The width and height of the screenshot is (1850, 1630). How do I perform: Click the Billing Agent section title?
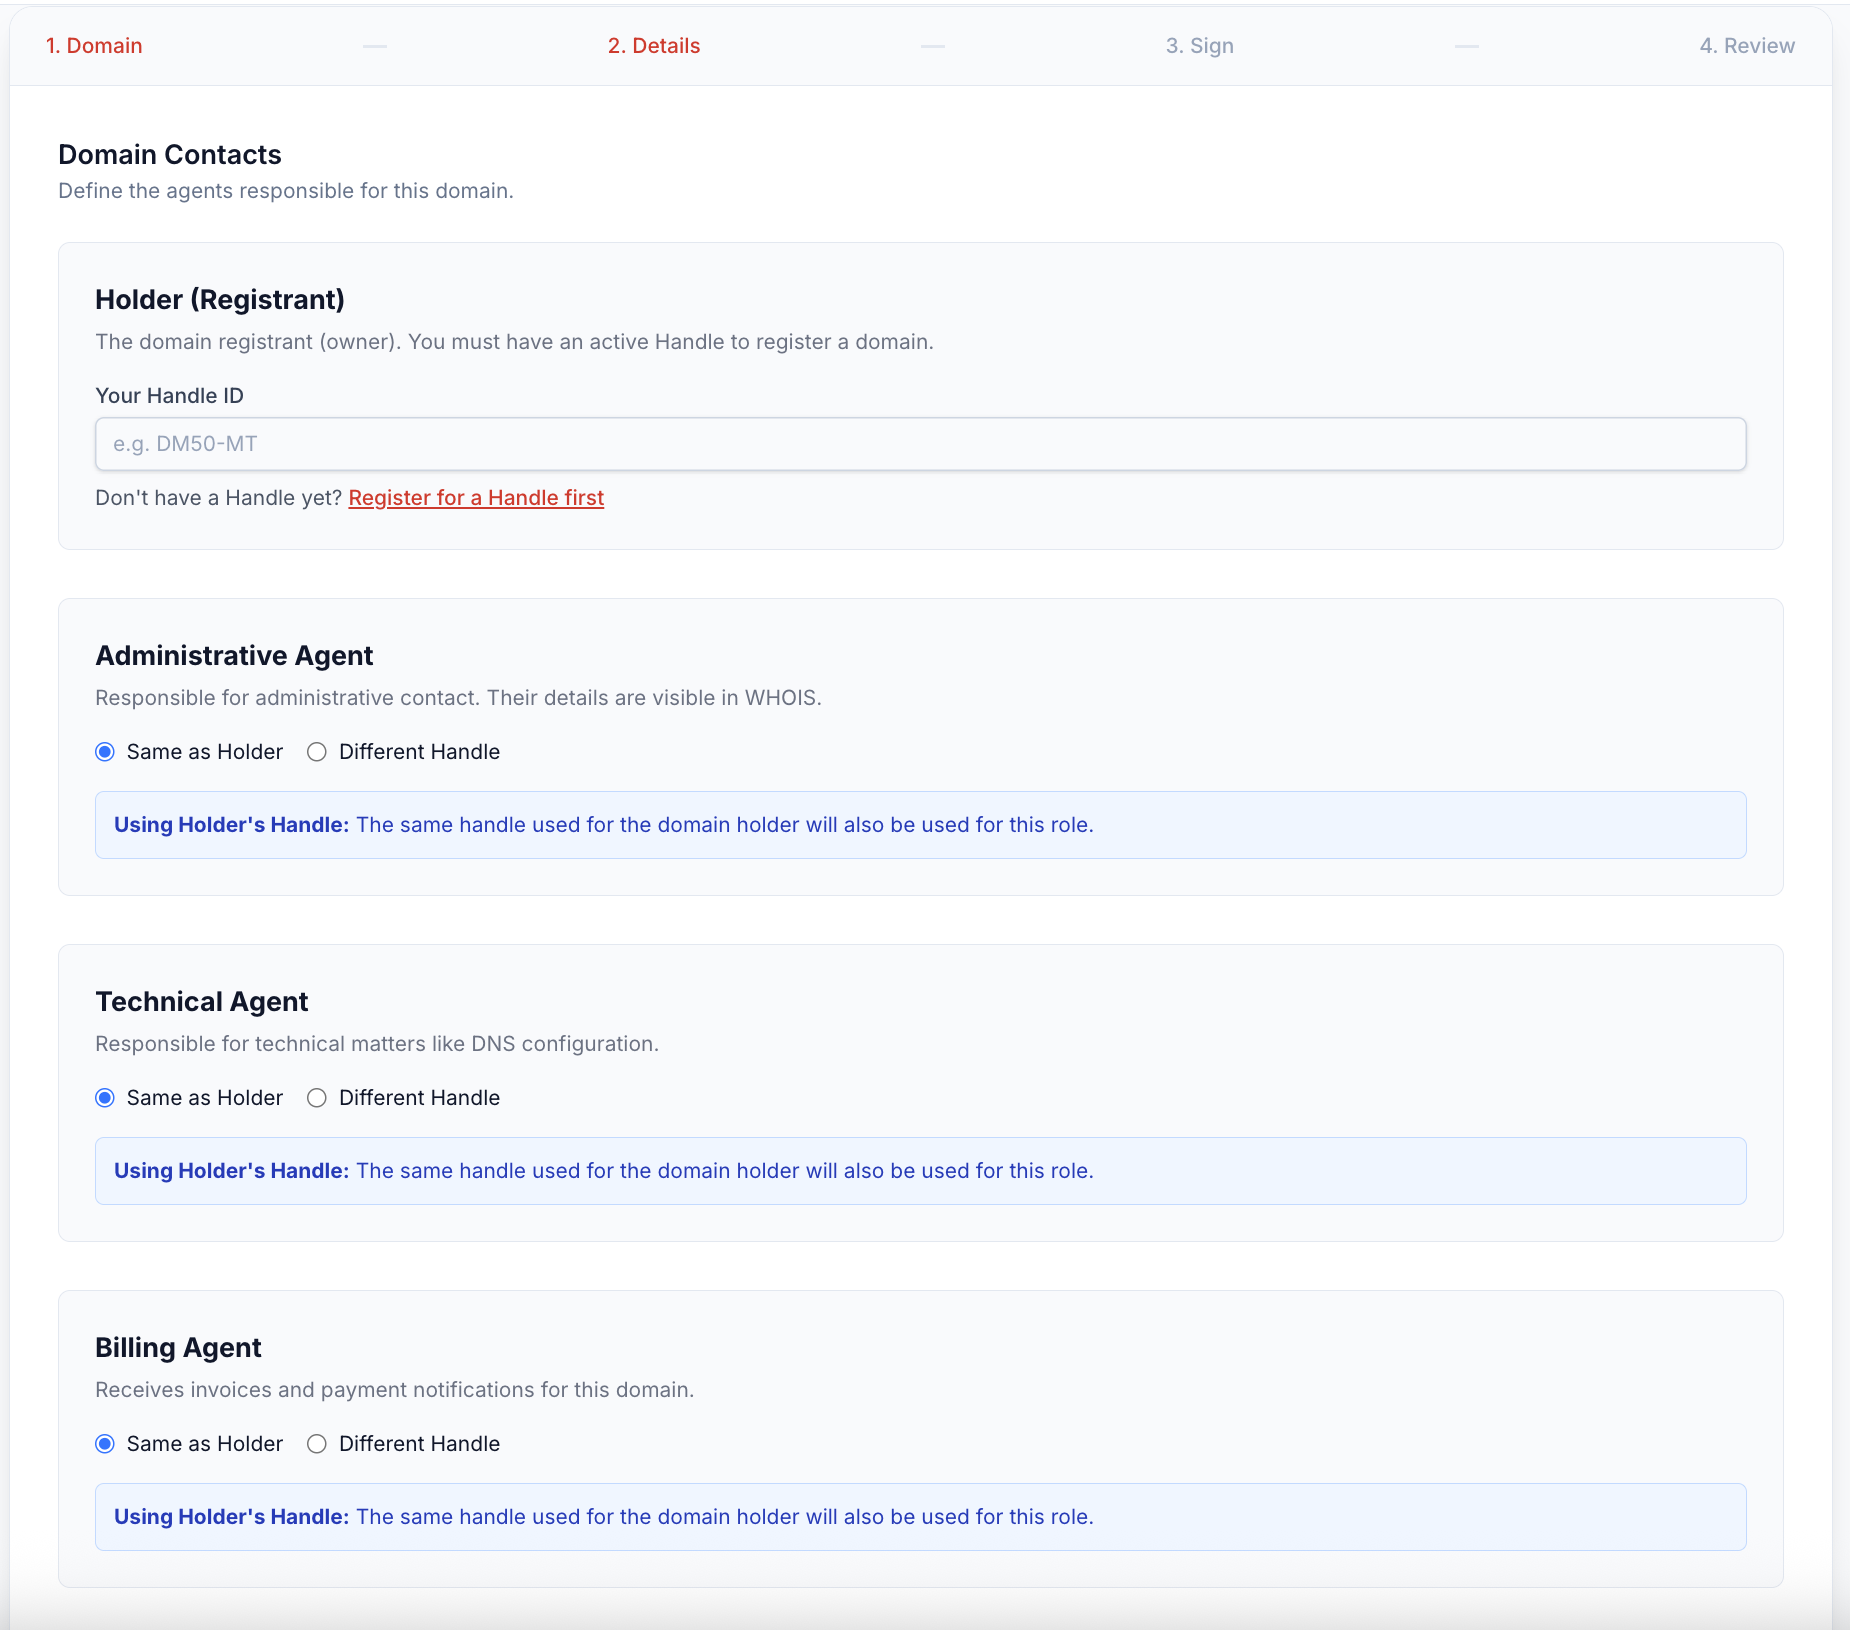pyautogui.click(x=178, y=1348)
